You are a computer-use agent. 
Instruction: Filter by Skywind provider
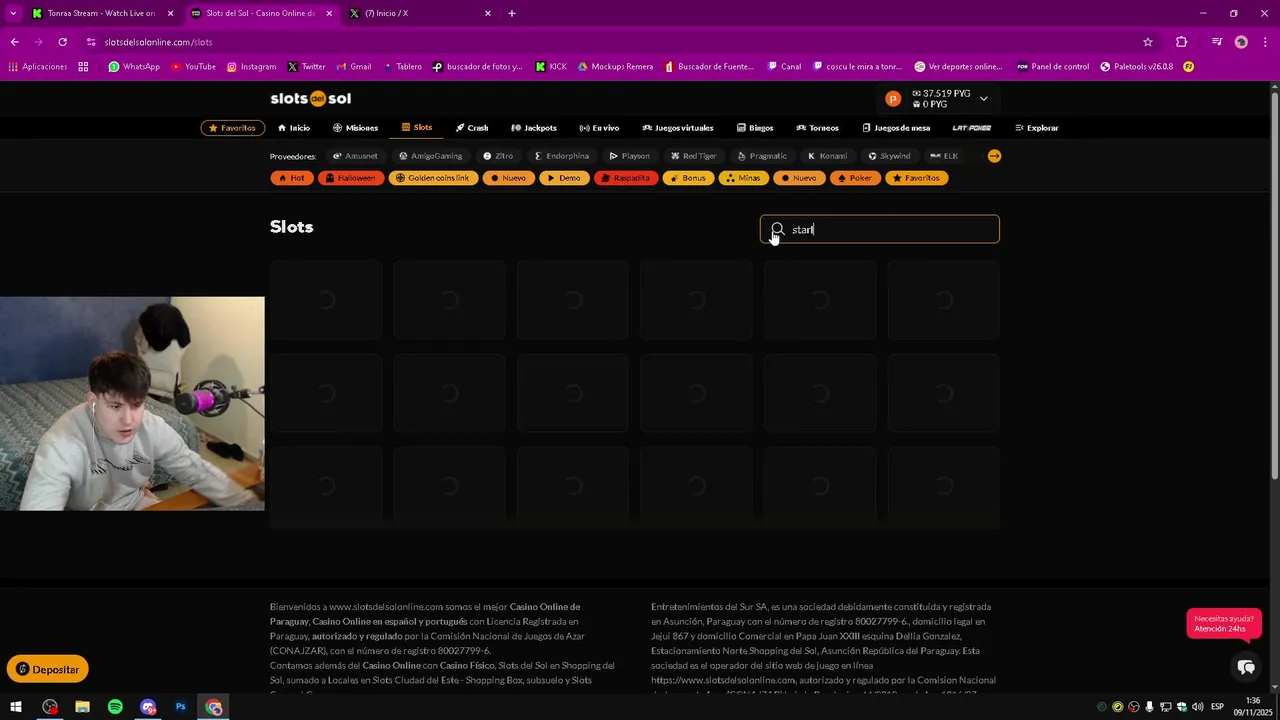889,156
